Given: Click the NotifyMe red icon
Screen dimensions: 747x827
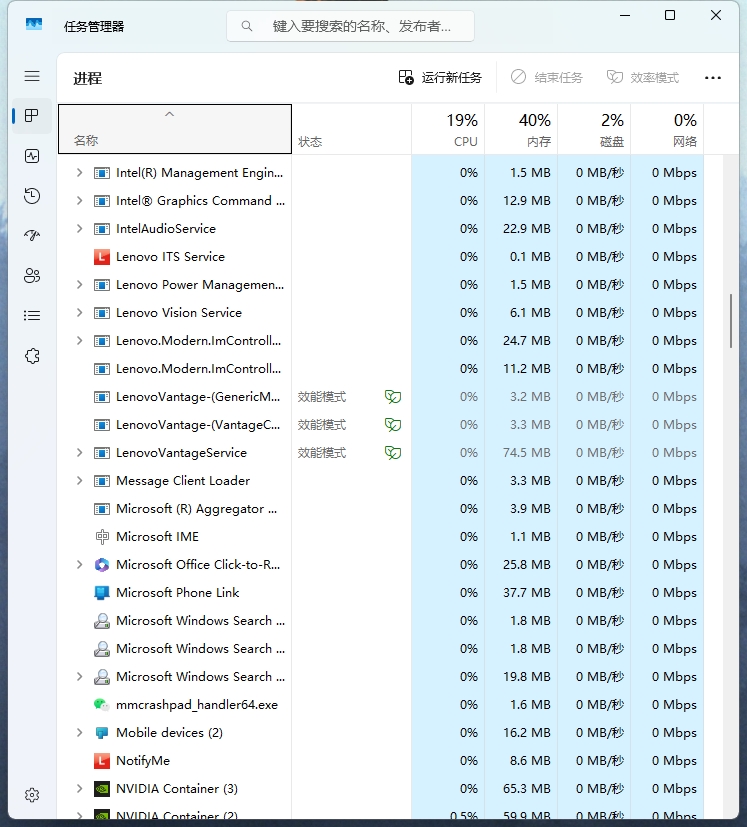Looking at the screenshot, I should click(x=101, y=761).
